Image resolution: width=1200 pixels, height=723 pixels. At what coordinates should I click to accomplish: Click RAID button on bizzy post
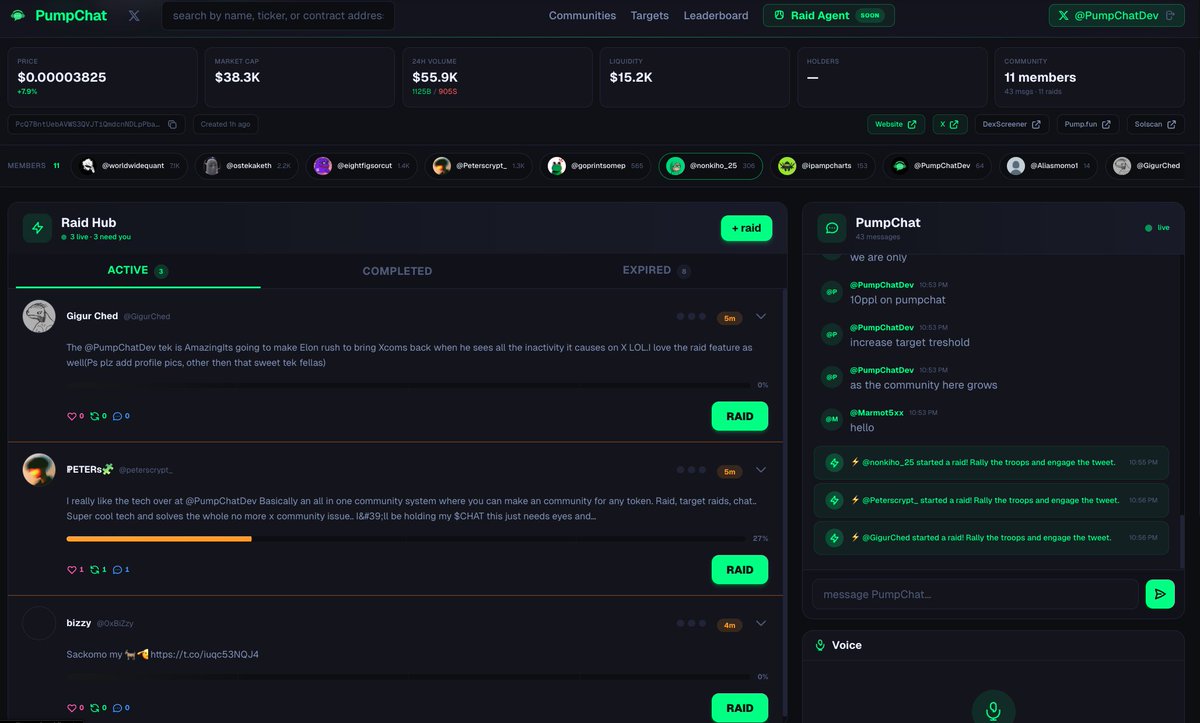pos(740,708)
